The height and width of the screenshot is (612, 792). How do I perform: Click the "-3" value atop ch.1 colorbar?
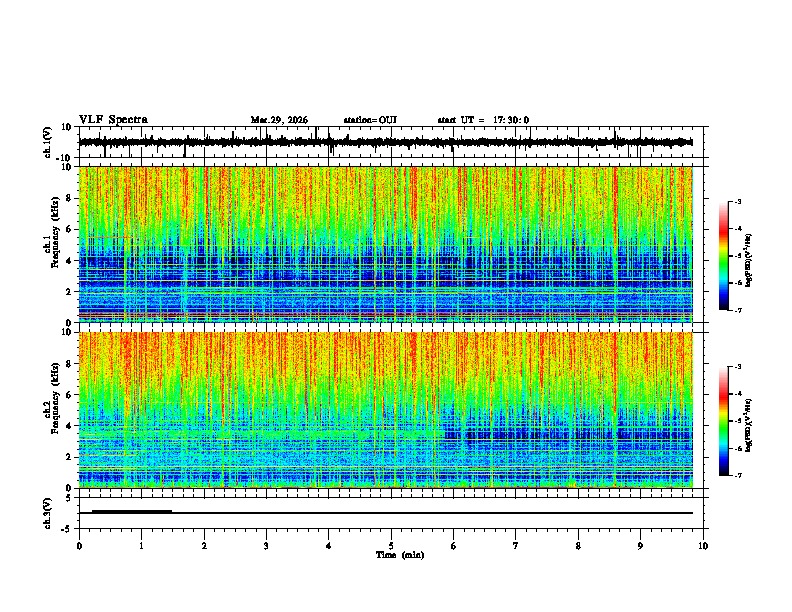point(737,201)
